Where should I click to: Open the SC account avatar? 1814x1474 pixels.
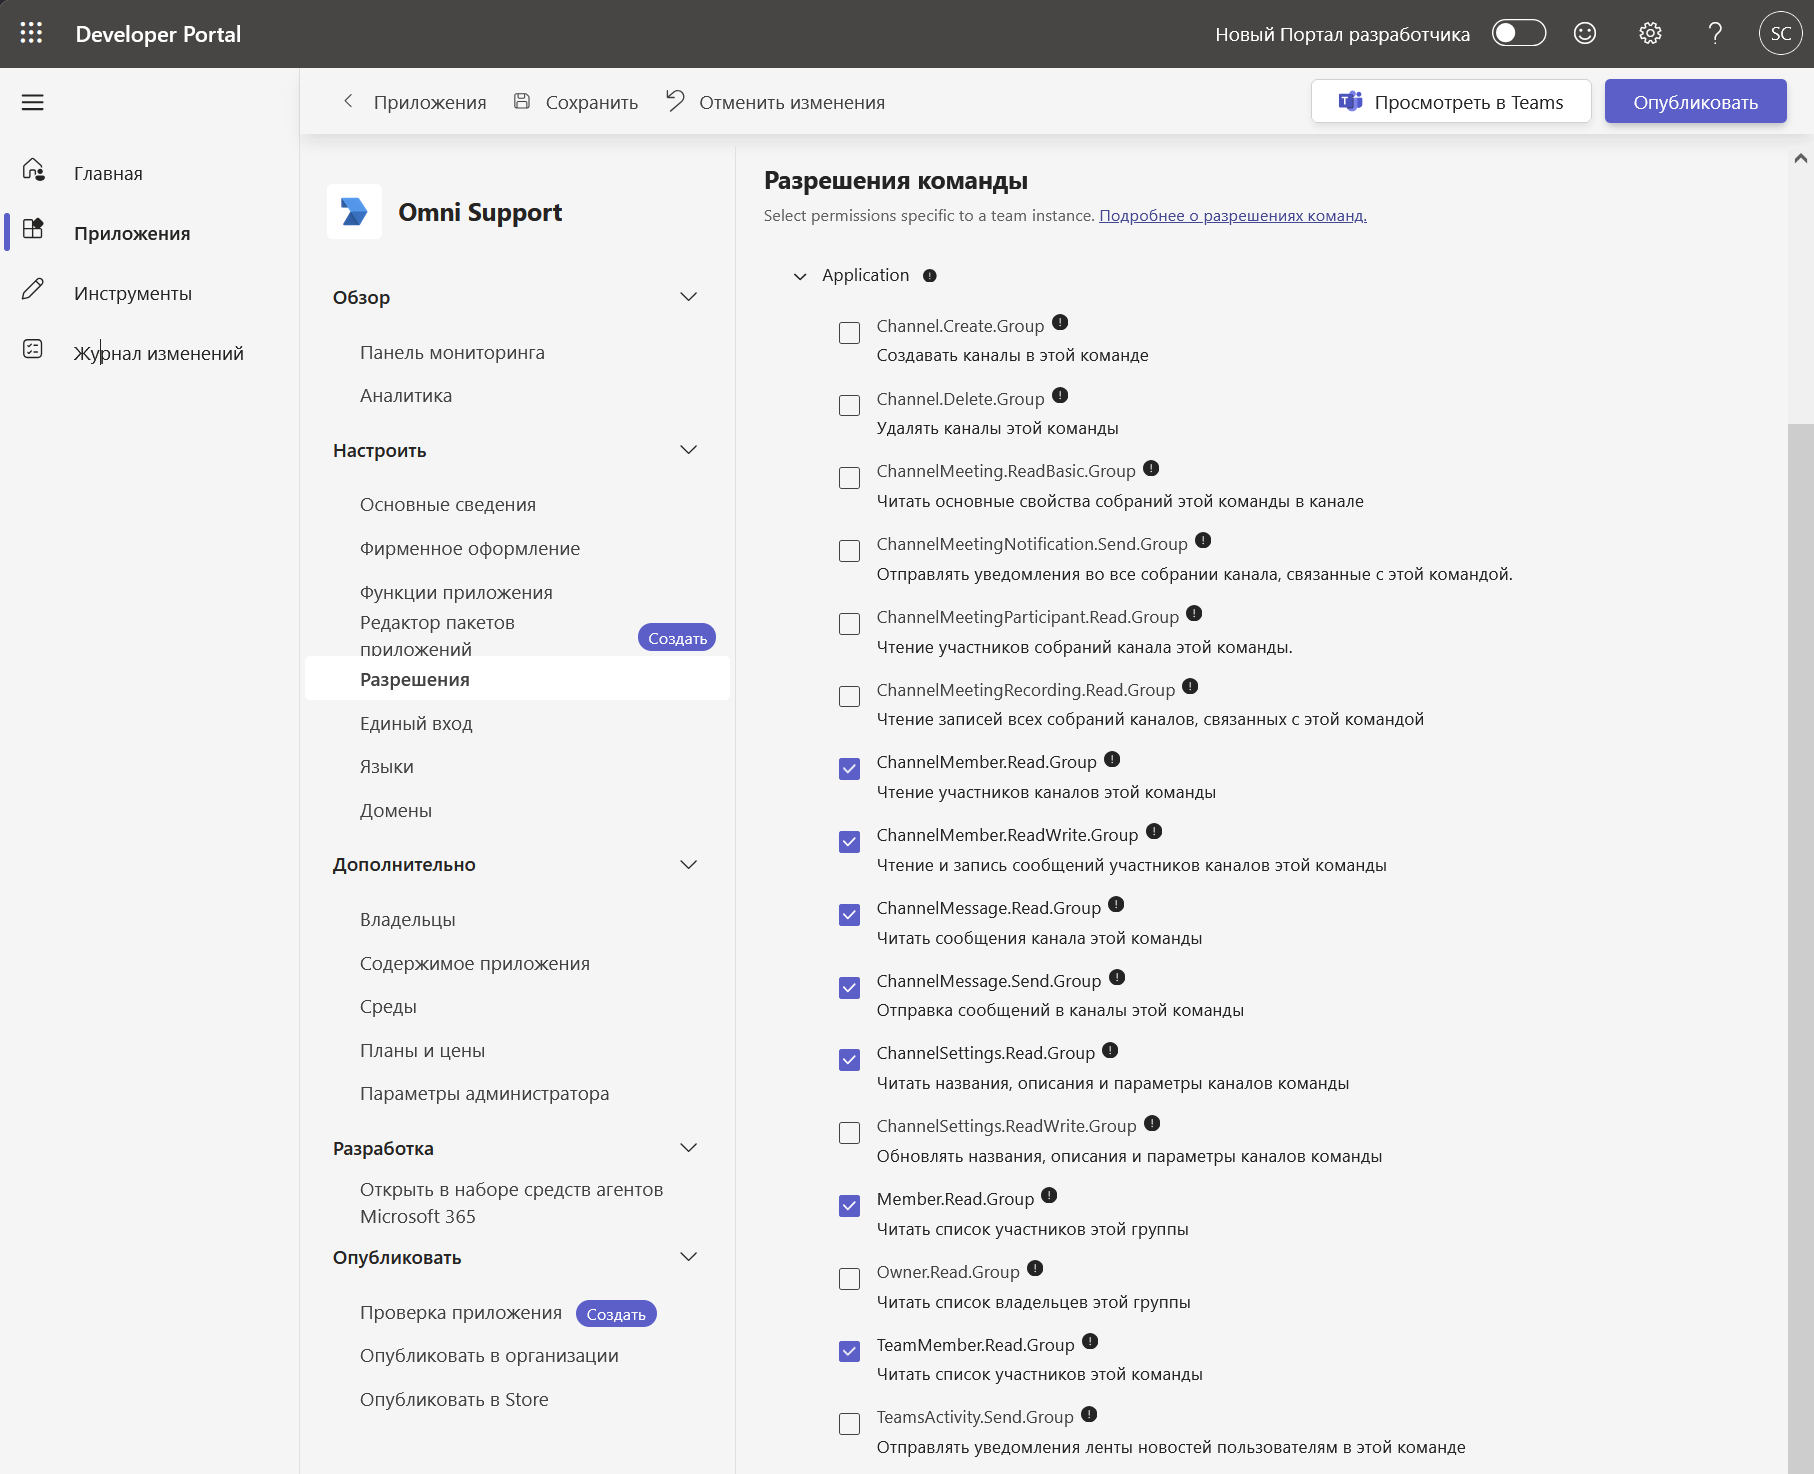[1780, 33]
